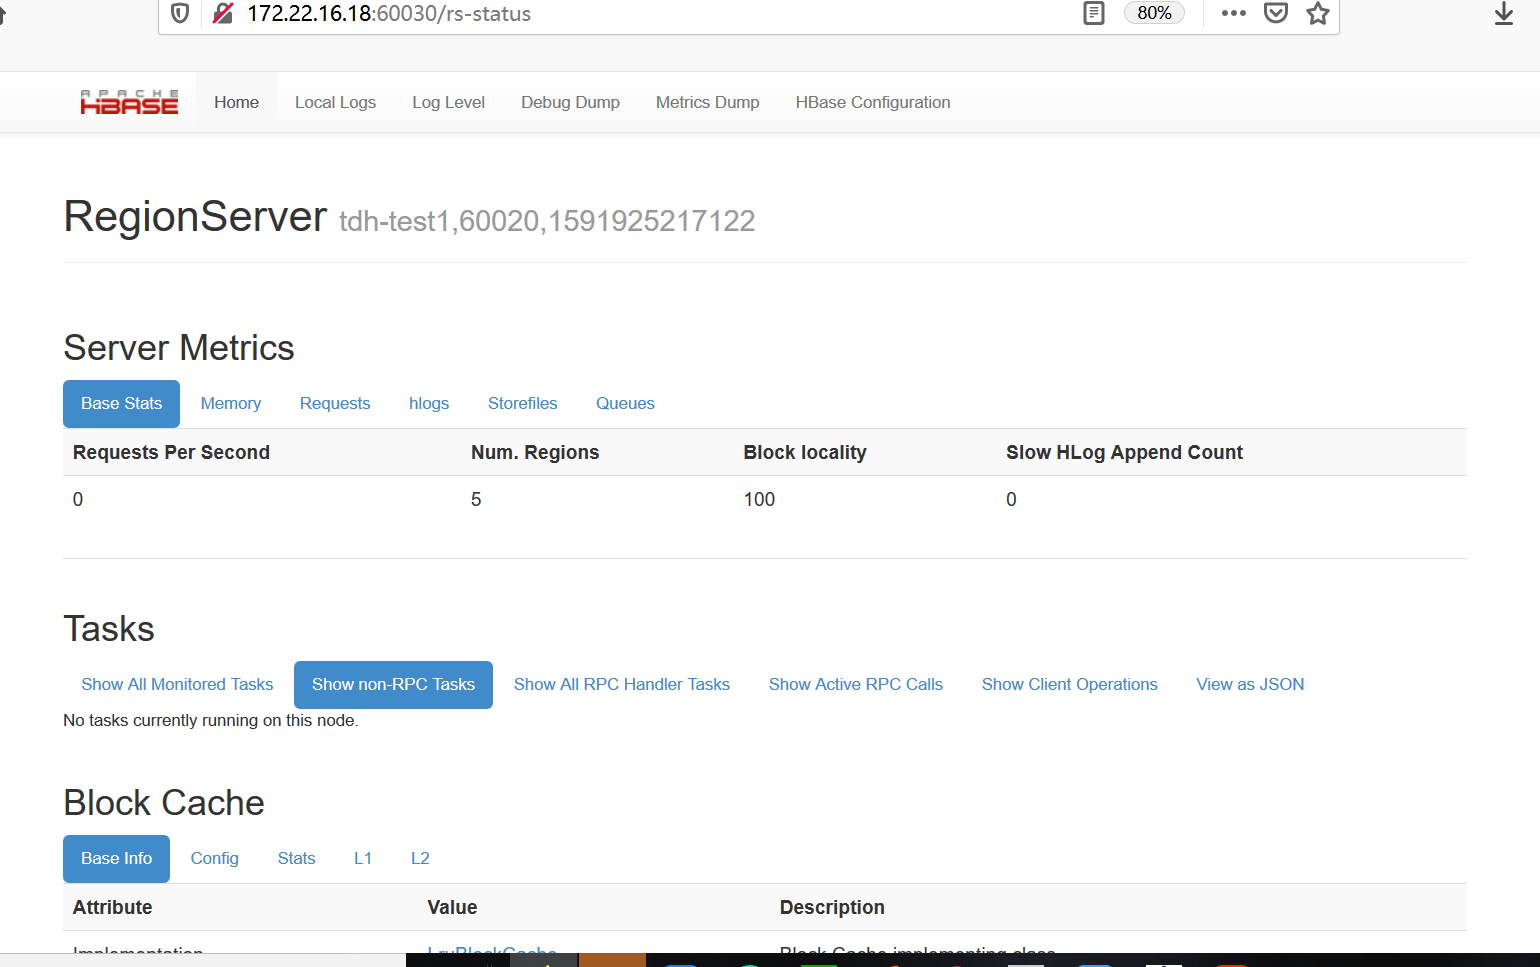This screenshot has width=1540, height=967.
Task: Click Show All RPC Handler Tasks
Action: [621, 685]
